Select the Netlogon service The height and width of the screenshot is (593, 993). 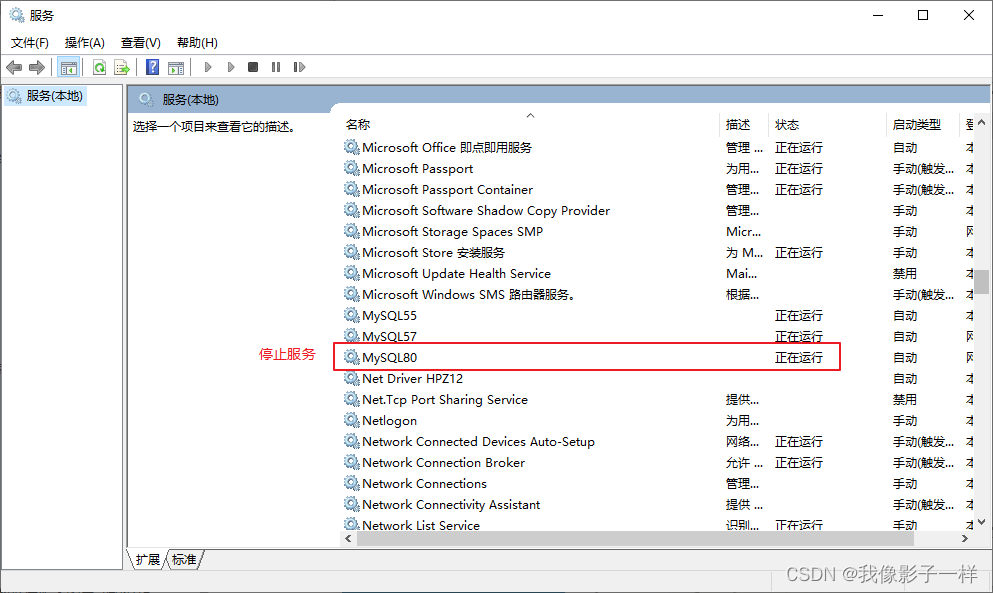(x=655, y=420)
